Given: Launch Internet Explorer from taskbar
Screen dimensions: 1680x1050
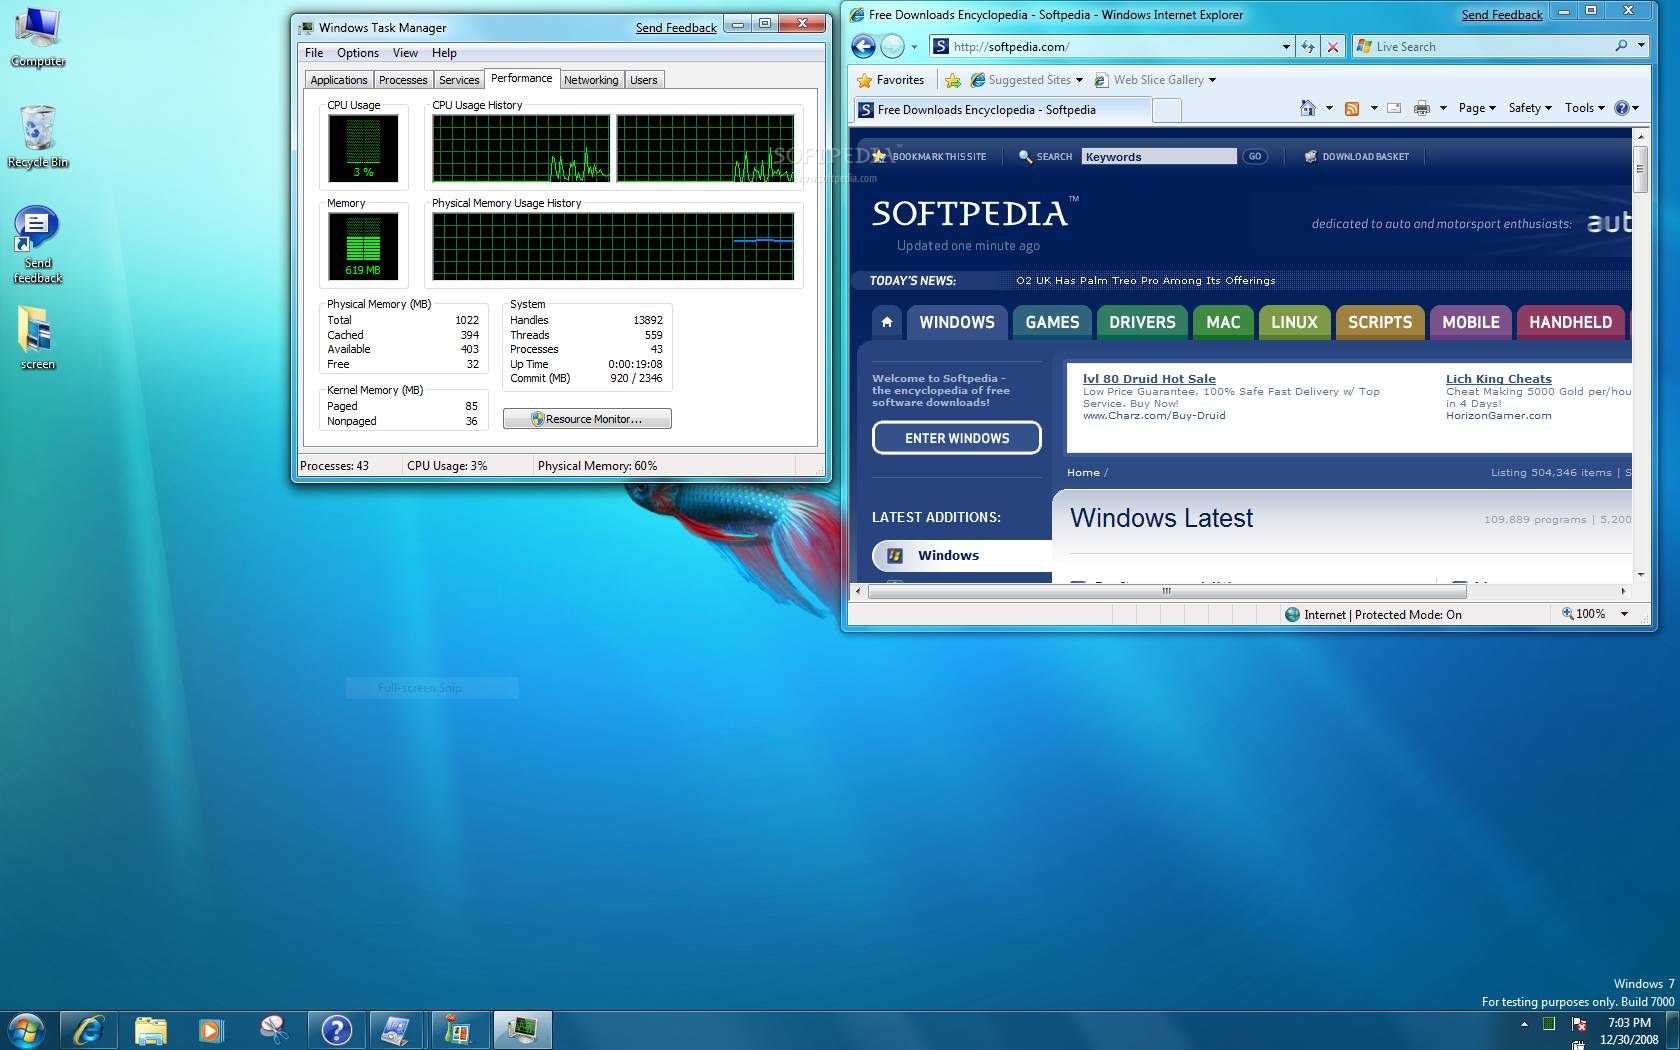Looking at the screenshot, I should click(89, 1030).
